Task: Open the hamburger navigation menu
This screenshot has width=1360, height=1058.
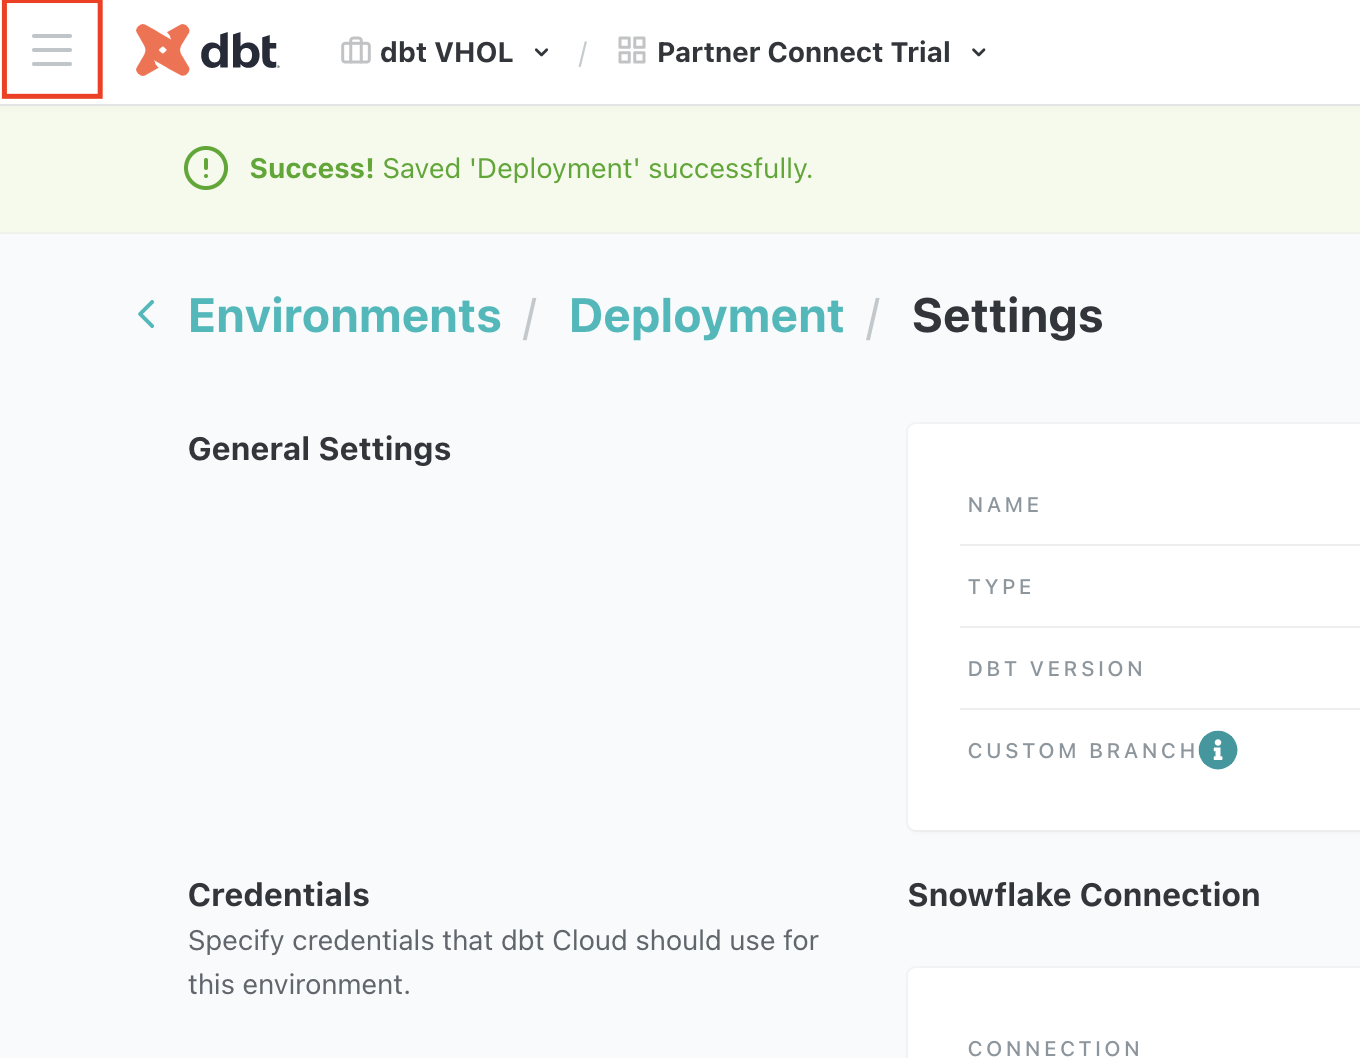Action: (52, 50)
